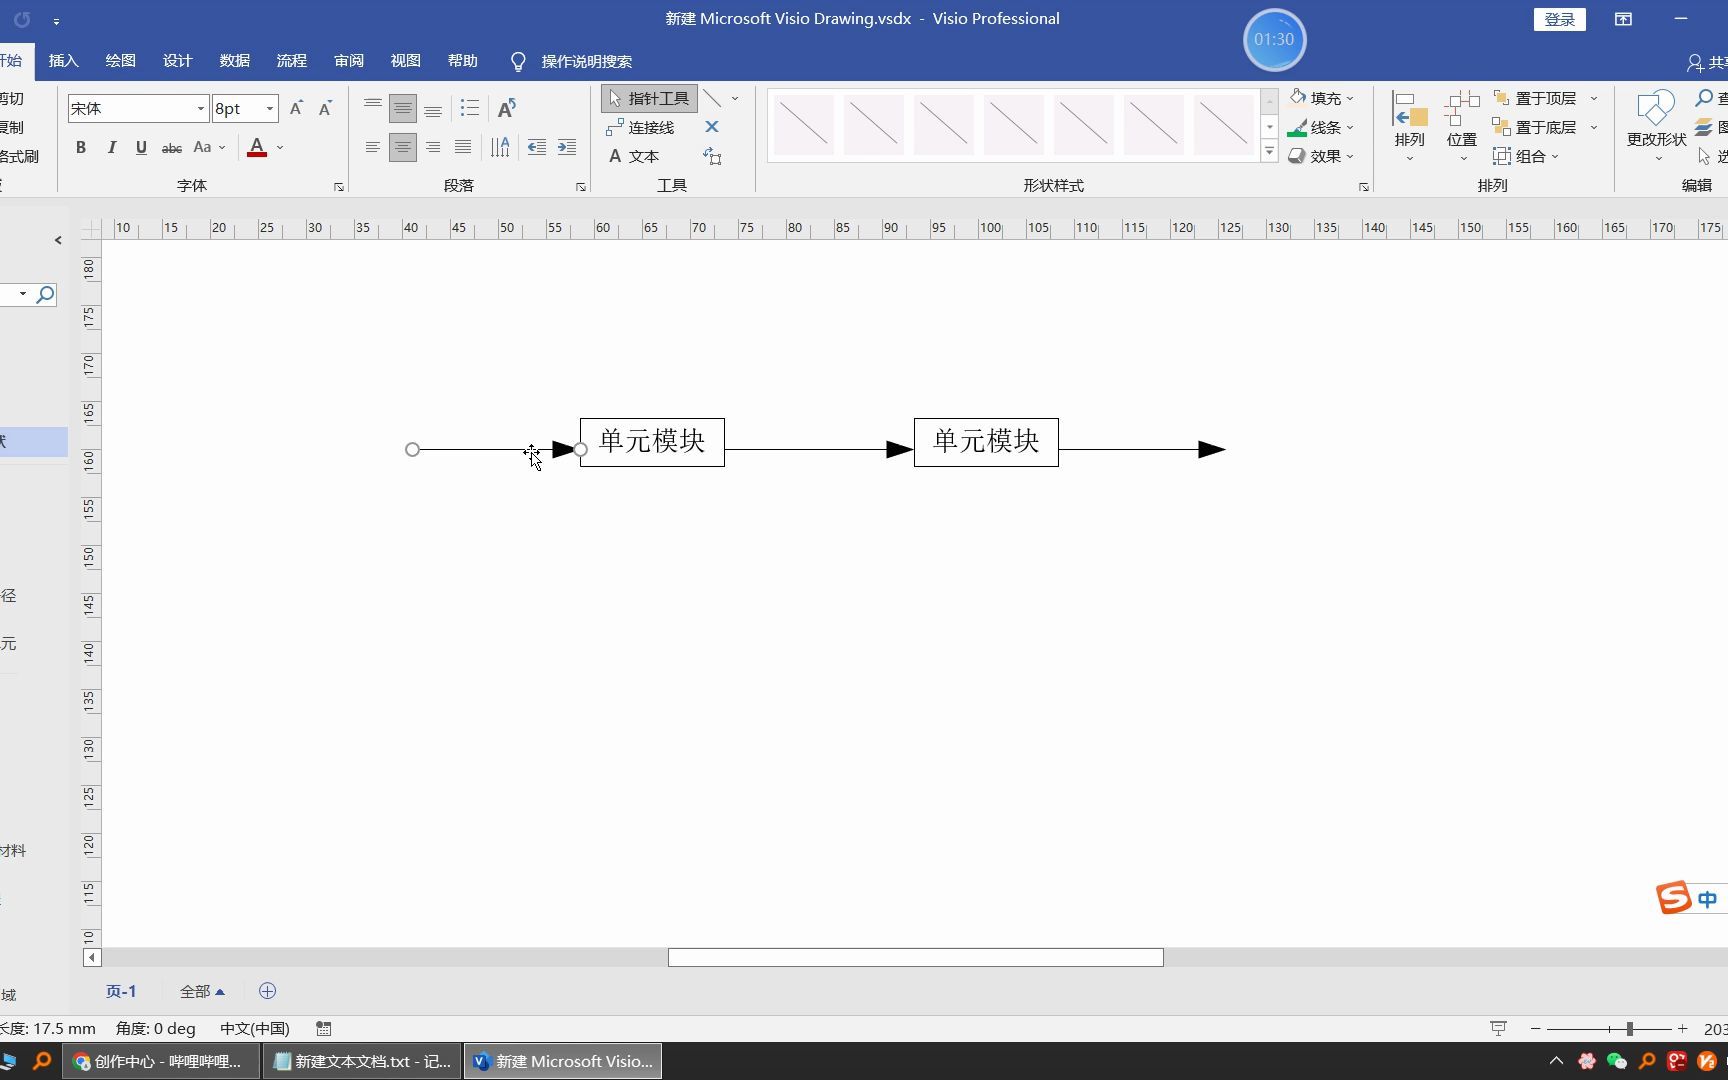The image size is (1728, 1080).
Task: Choose the first shape style thumbnail
Action: click(x=804, y=124)
